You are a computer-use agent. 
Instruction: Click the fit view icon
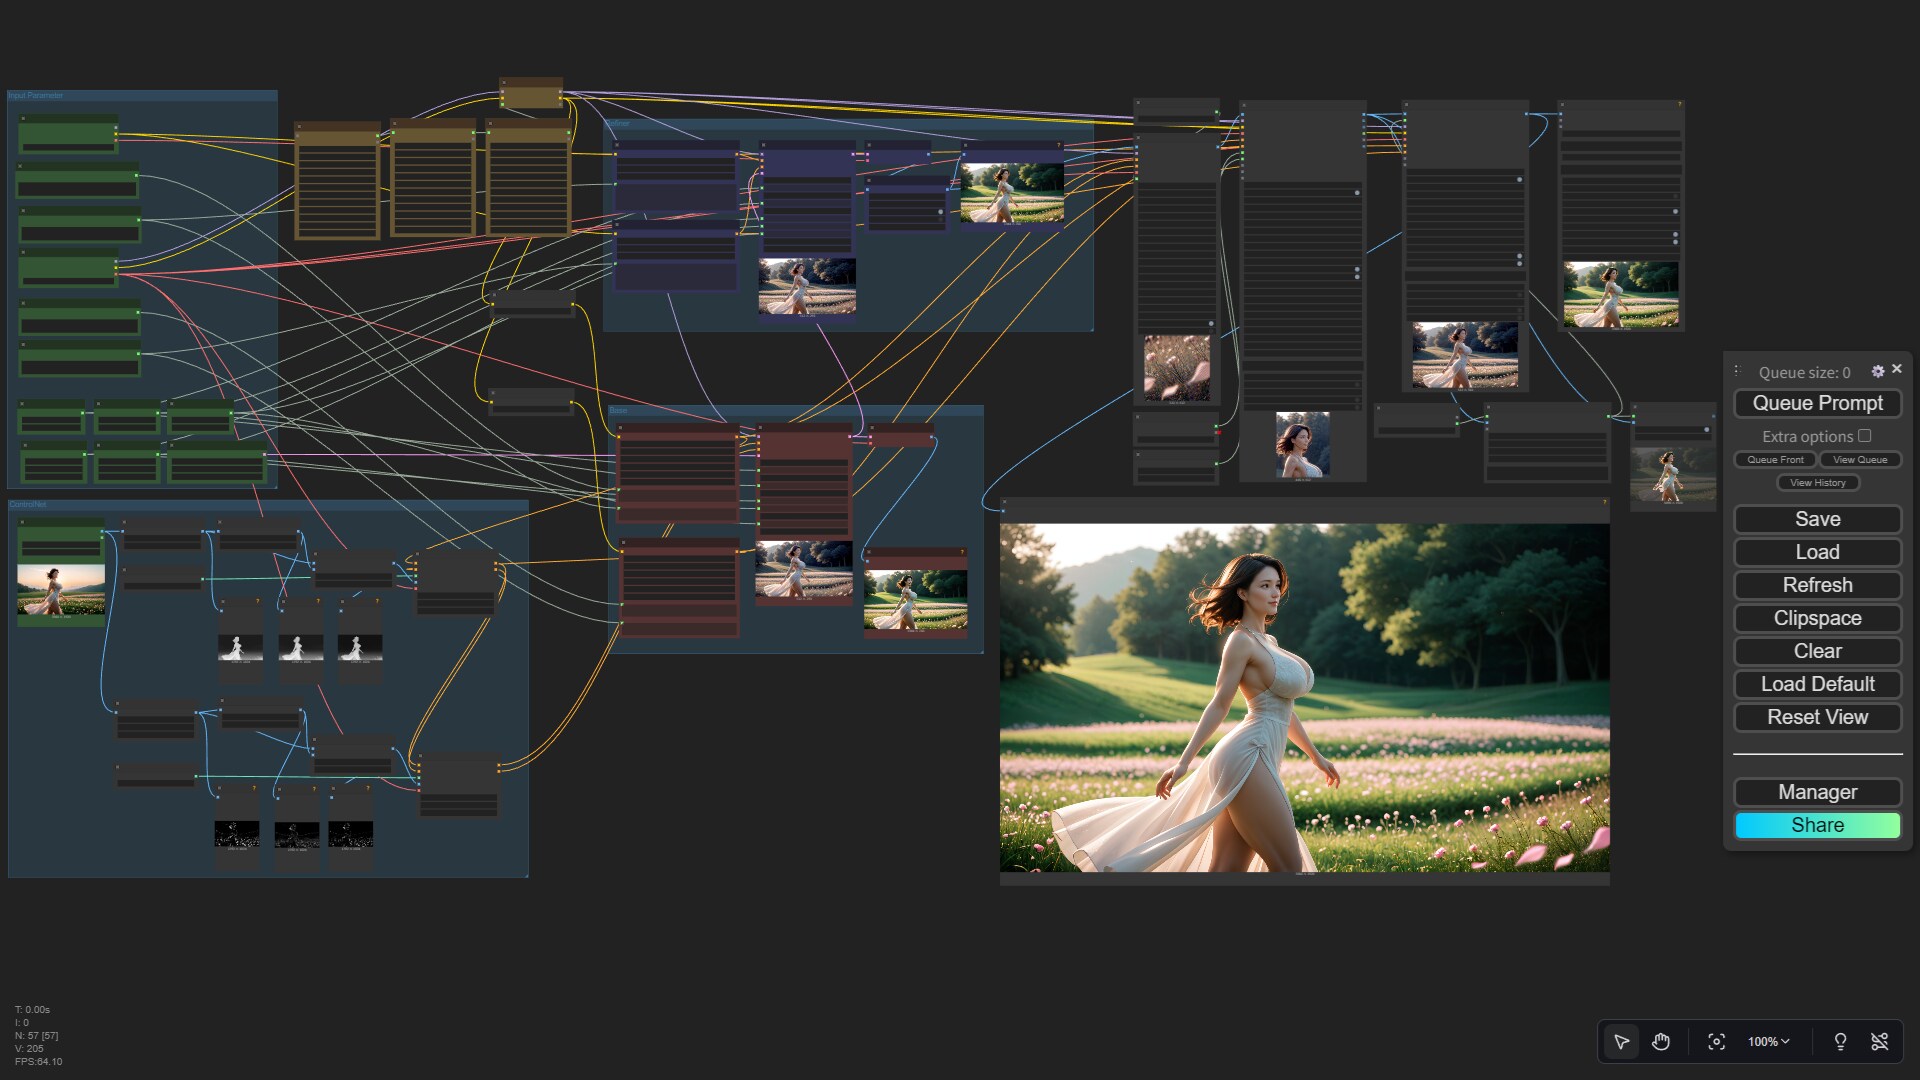tap(1716, 1042)
